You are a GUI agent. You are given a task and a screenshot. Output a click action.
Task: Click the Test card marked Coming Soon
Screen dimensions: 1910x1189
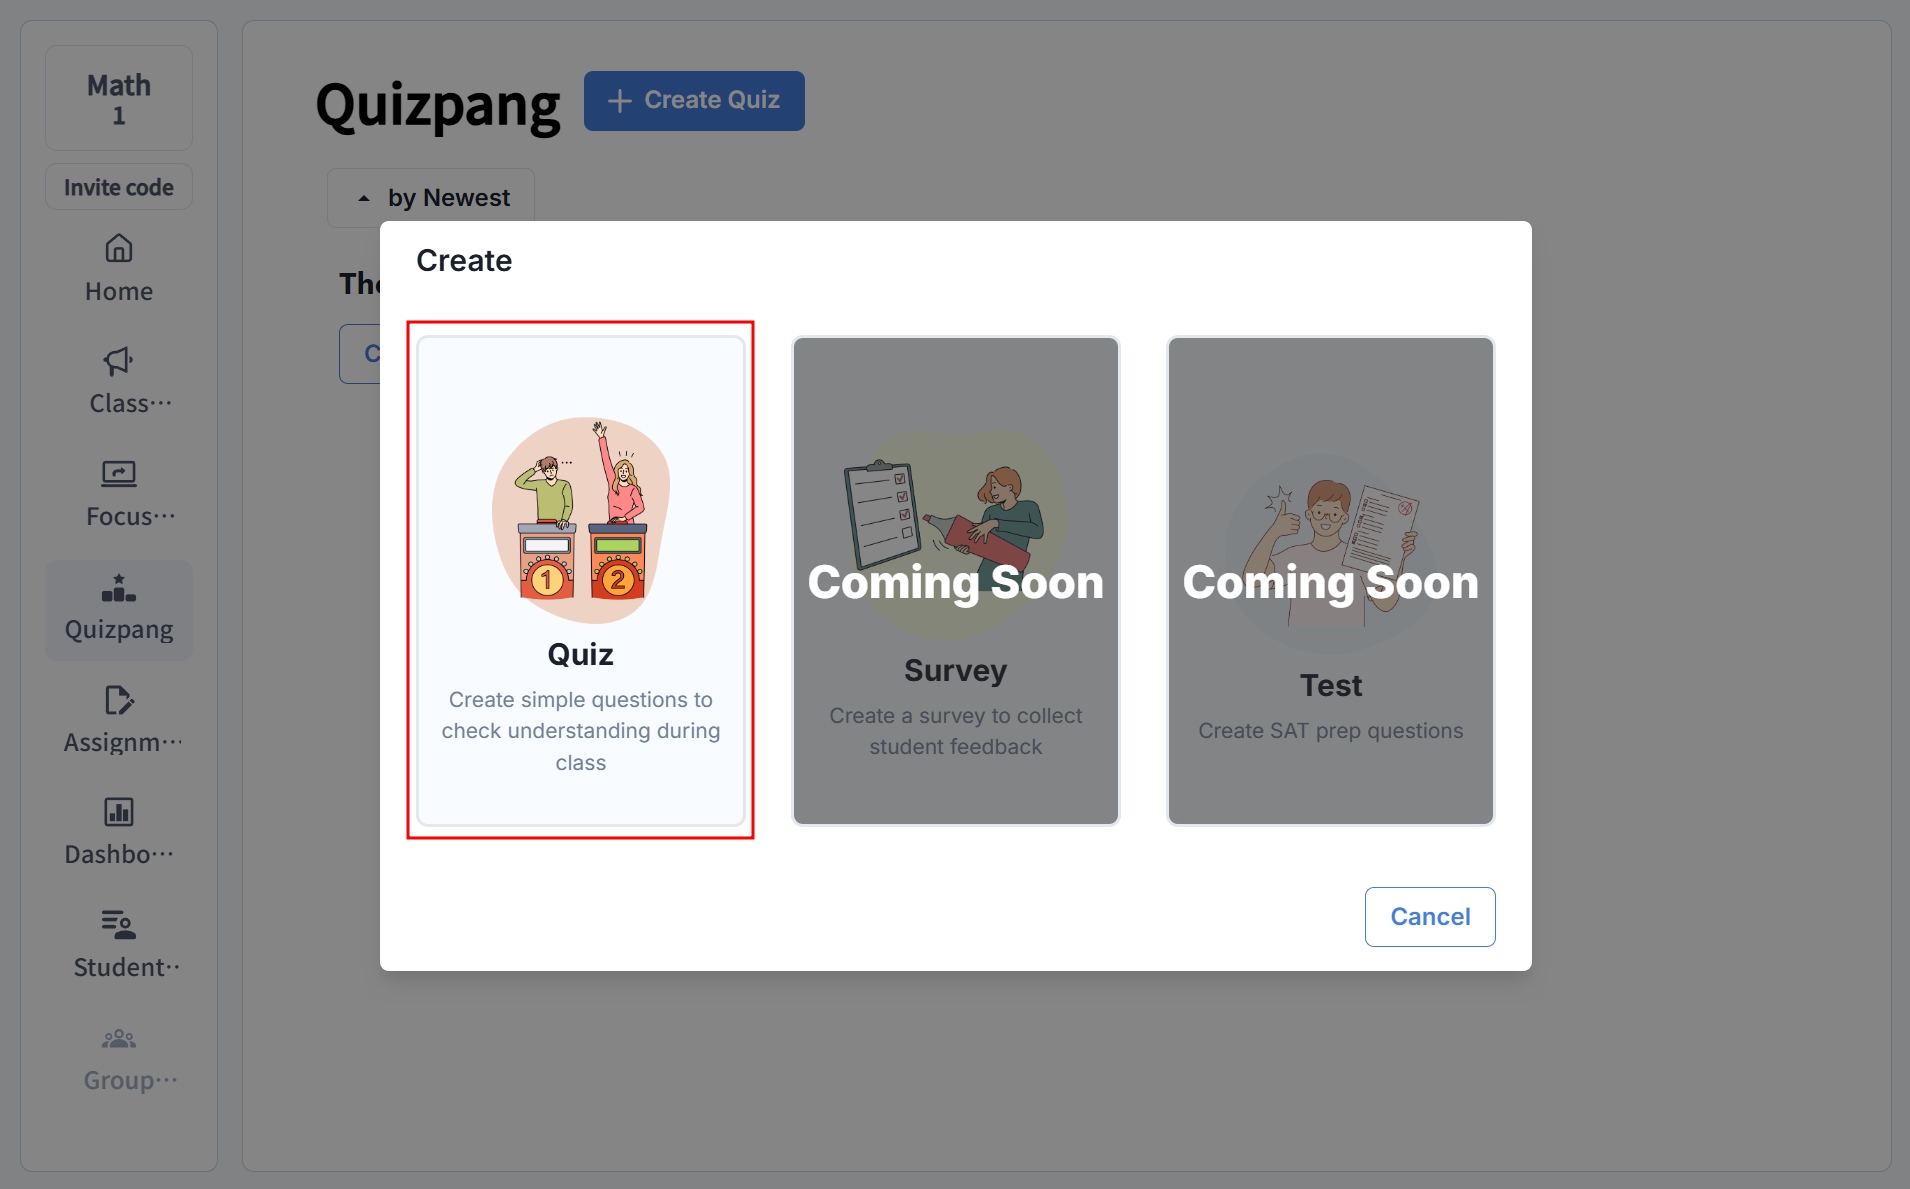(1331, 581)
